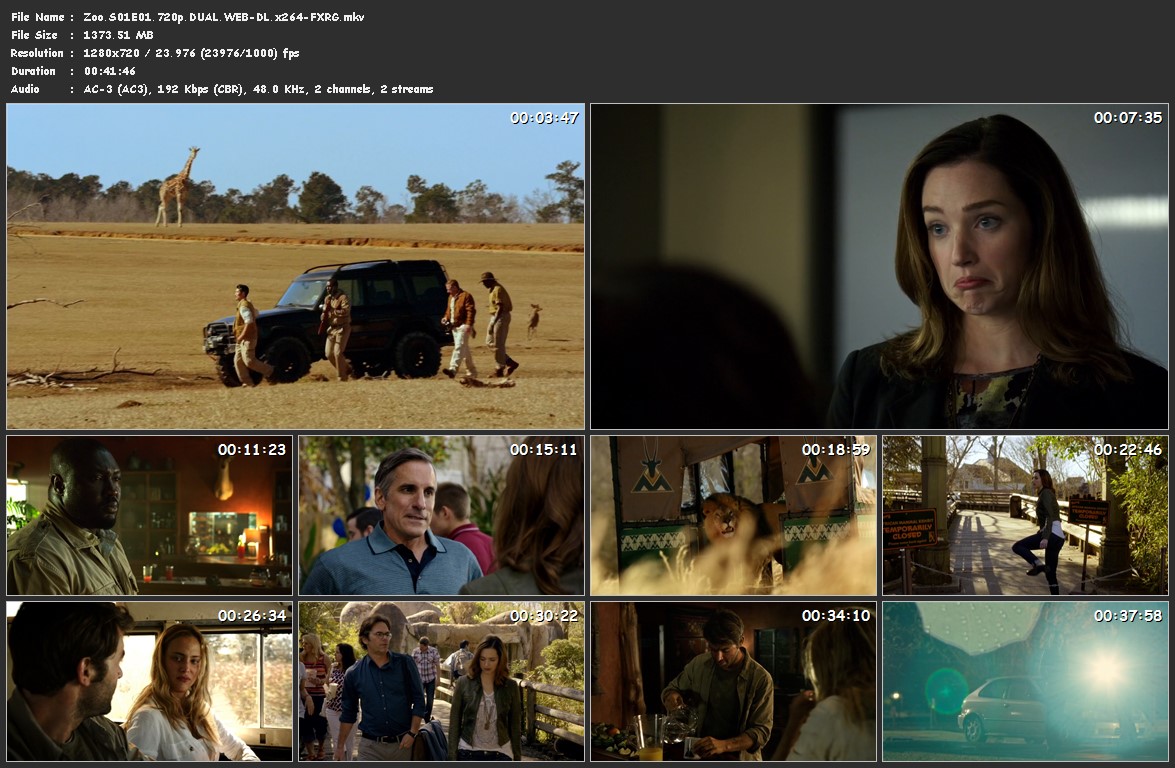Click the boardwalk frame at 00:22:46
The height and width of the screenshot is (768, 1175).
tap(1025, 515)
